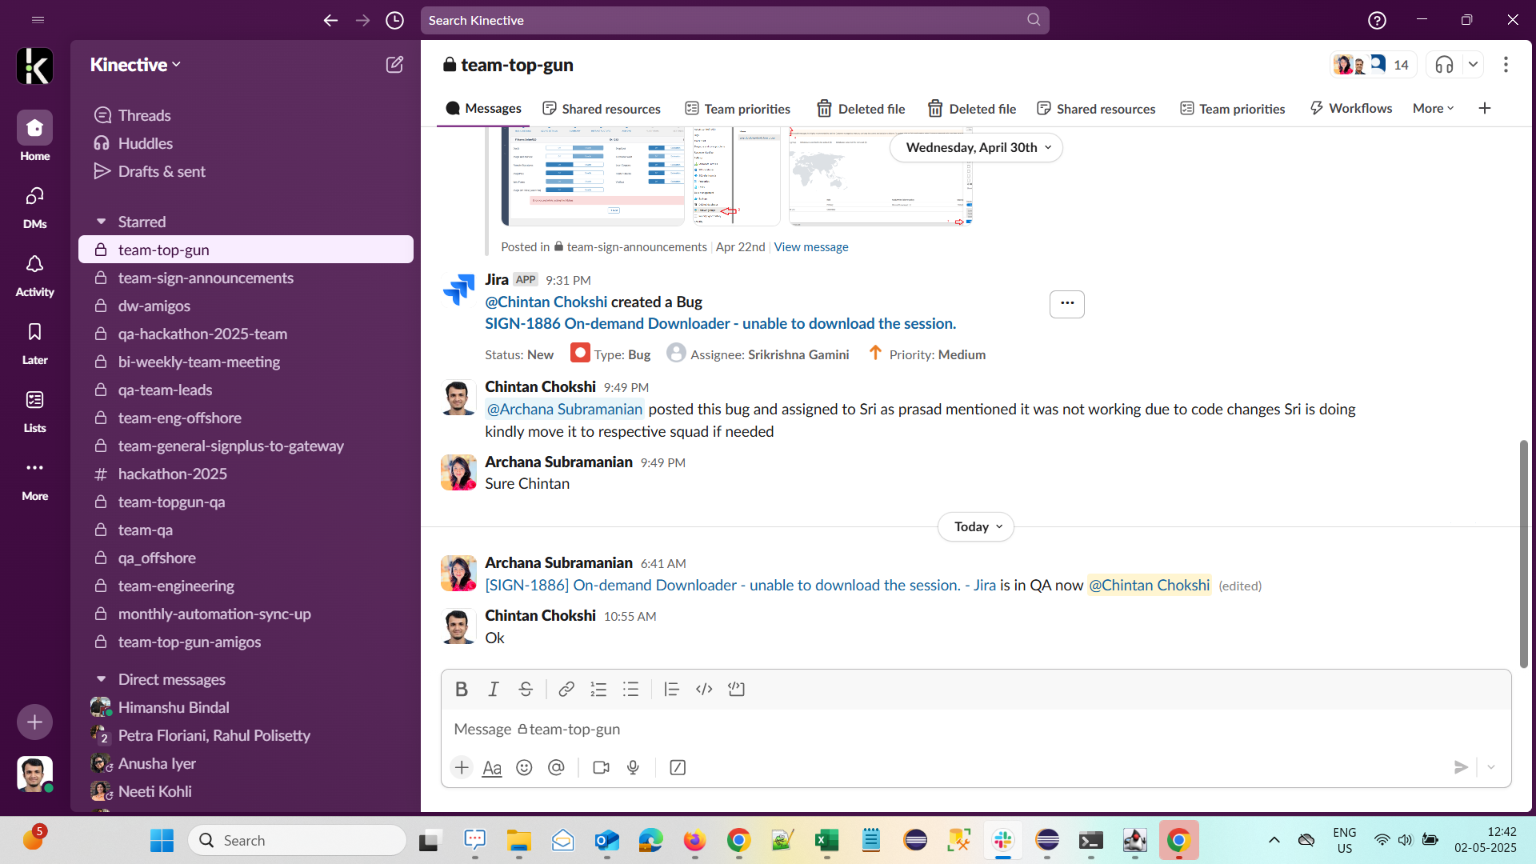Open the Kinective workspace dropdown
Viewport: 1536px width, 864px height.
136,65
